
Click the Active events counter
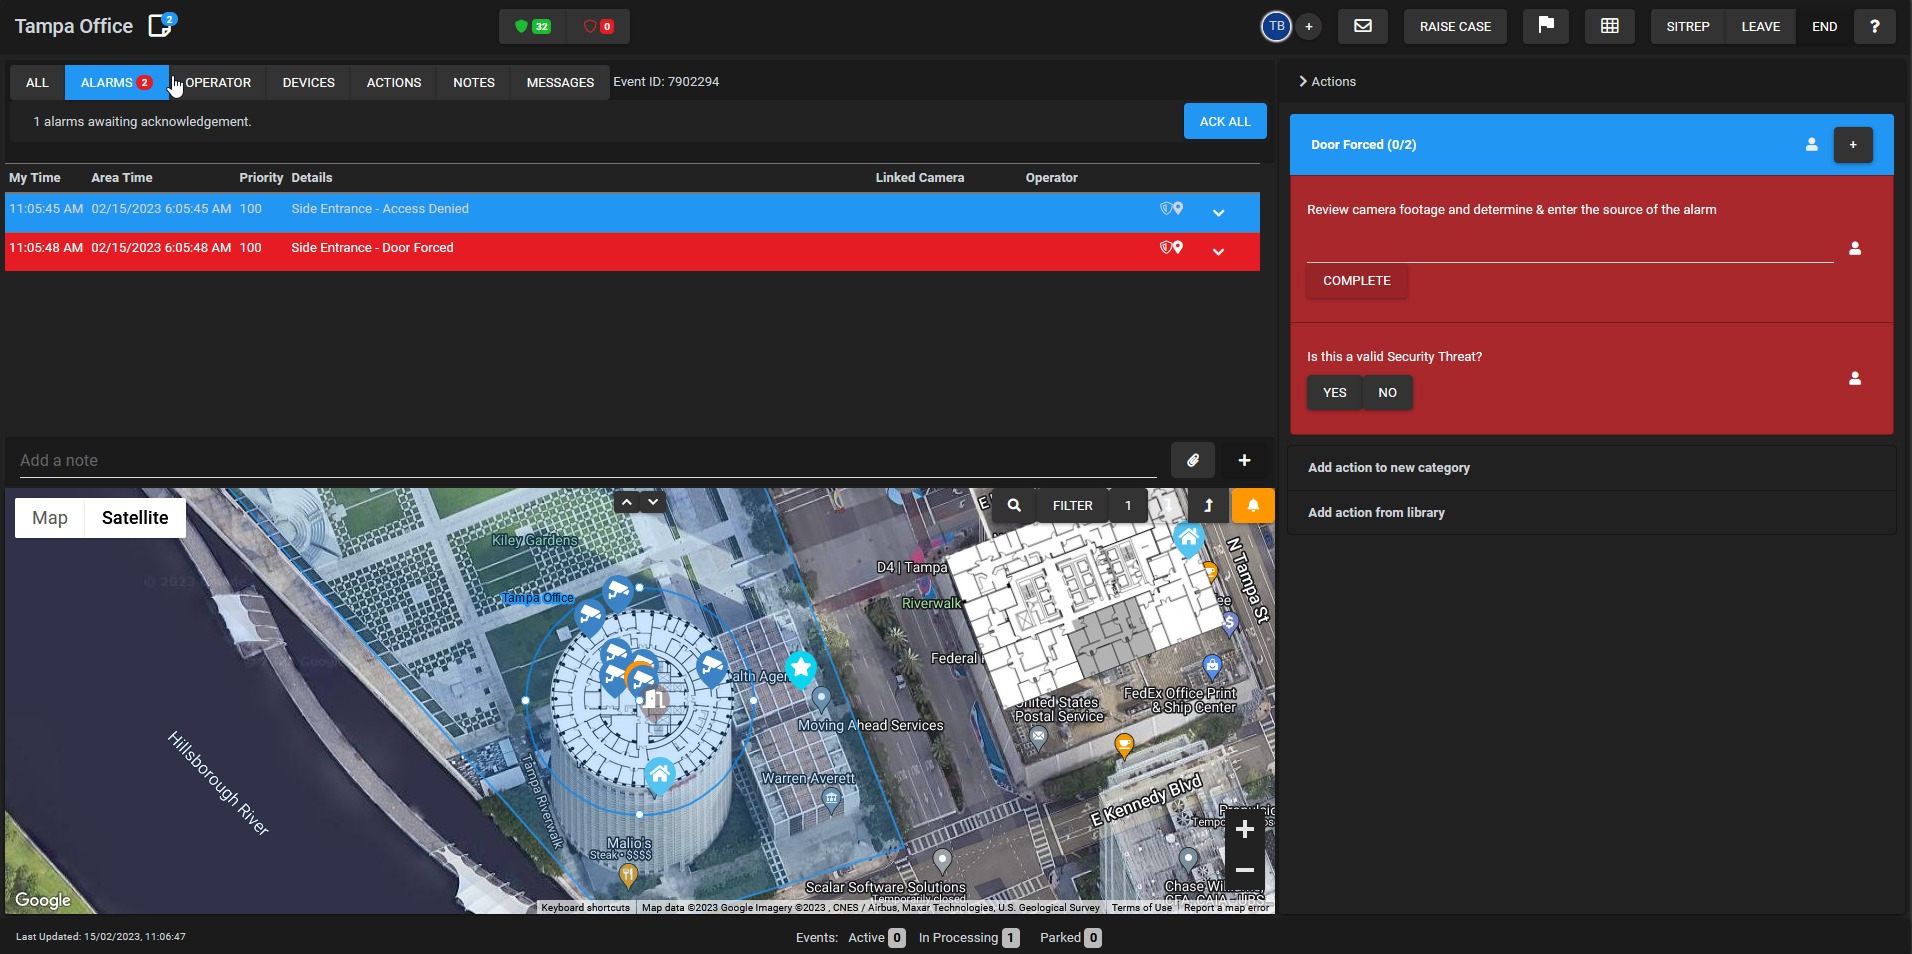point(876,937)
